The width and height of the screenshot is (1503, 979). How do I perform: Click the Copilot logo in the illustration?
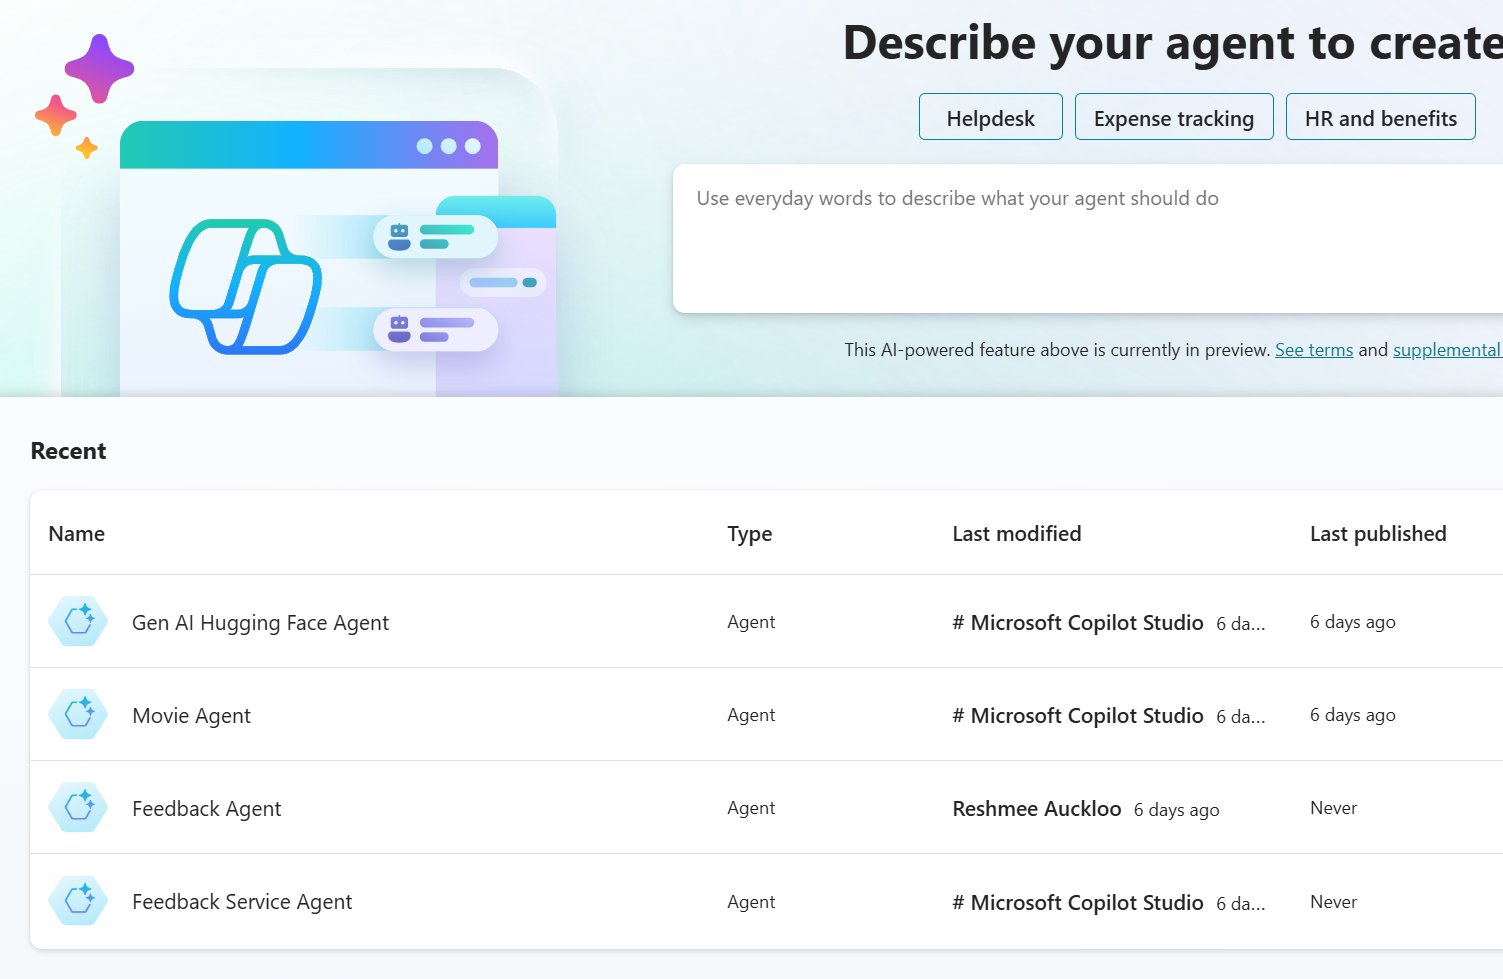(246, 287)
